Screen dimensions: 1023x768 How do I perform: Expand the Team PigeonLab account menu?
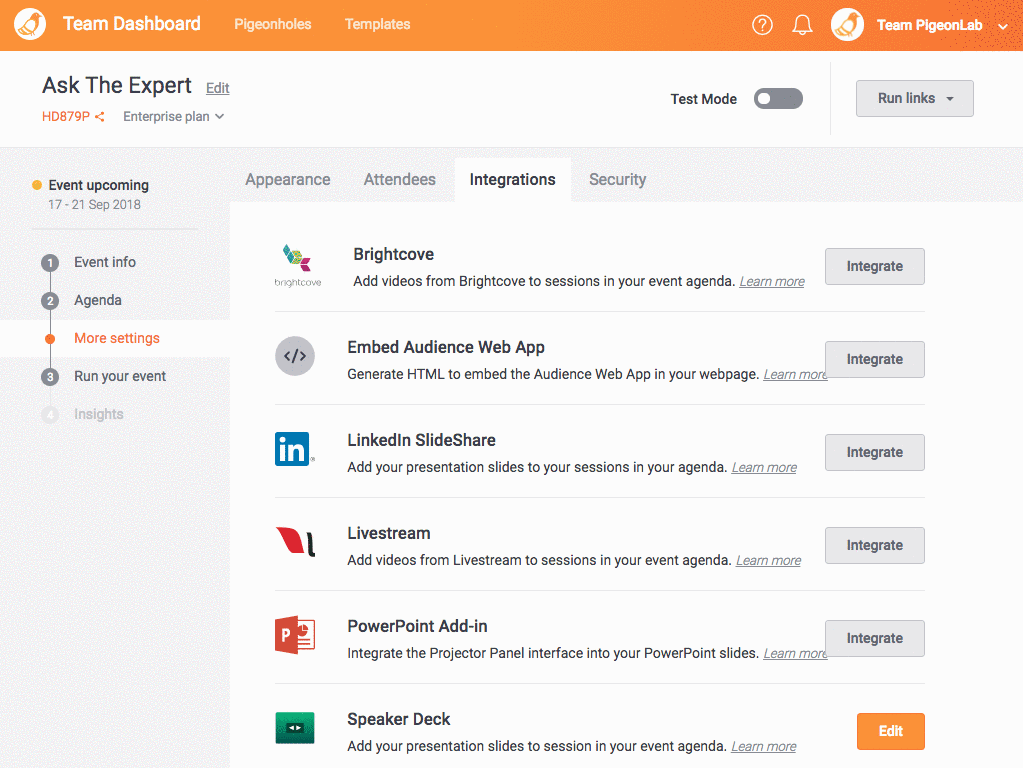1003,26
